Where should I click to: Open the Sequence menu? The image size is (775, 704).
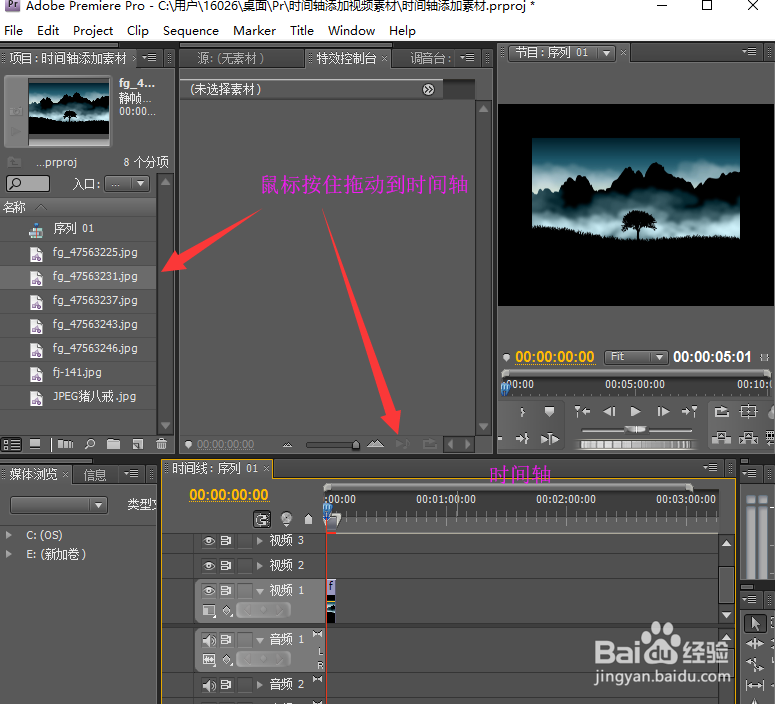[191, 31]
